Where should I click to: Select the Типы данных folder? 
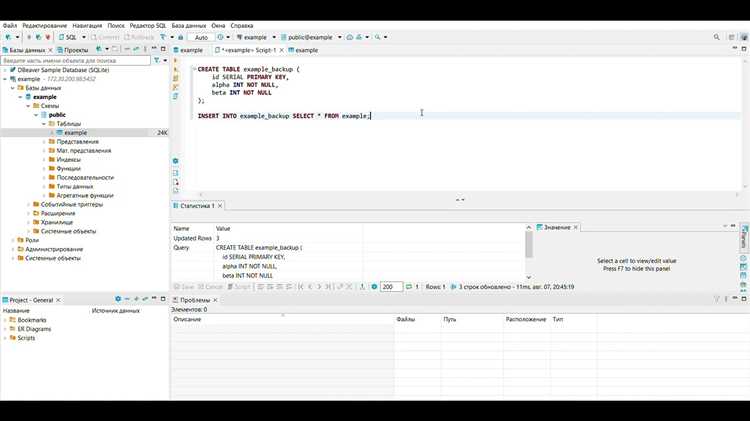(x=75, y=187)
